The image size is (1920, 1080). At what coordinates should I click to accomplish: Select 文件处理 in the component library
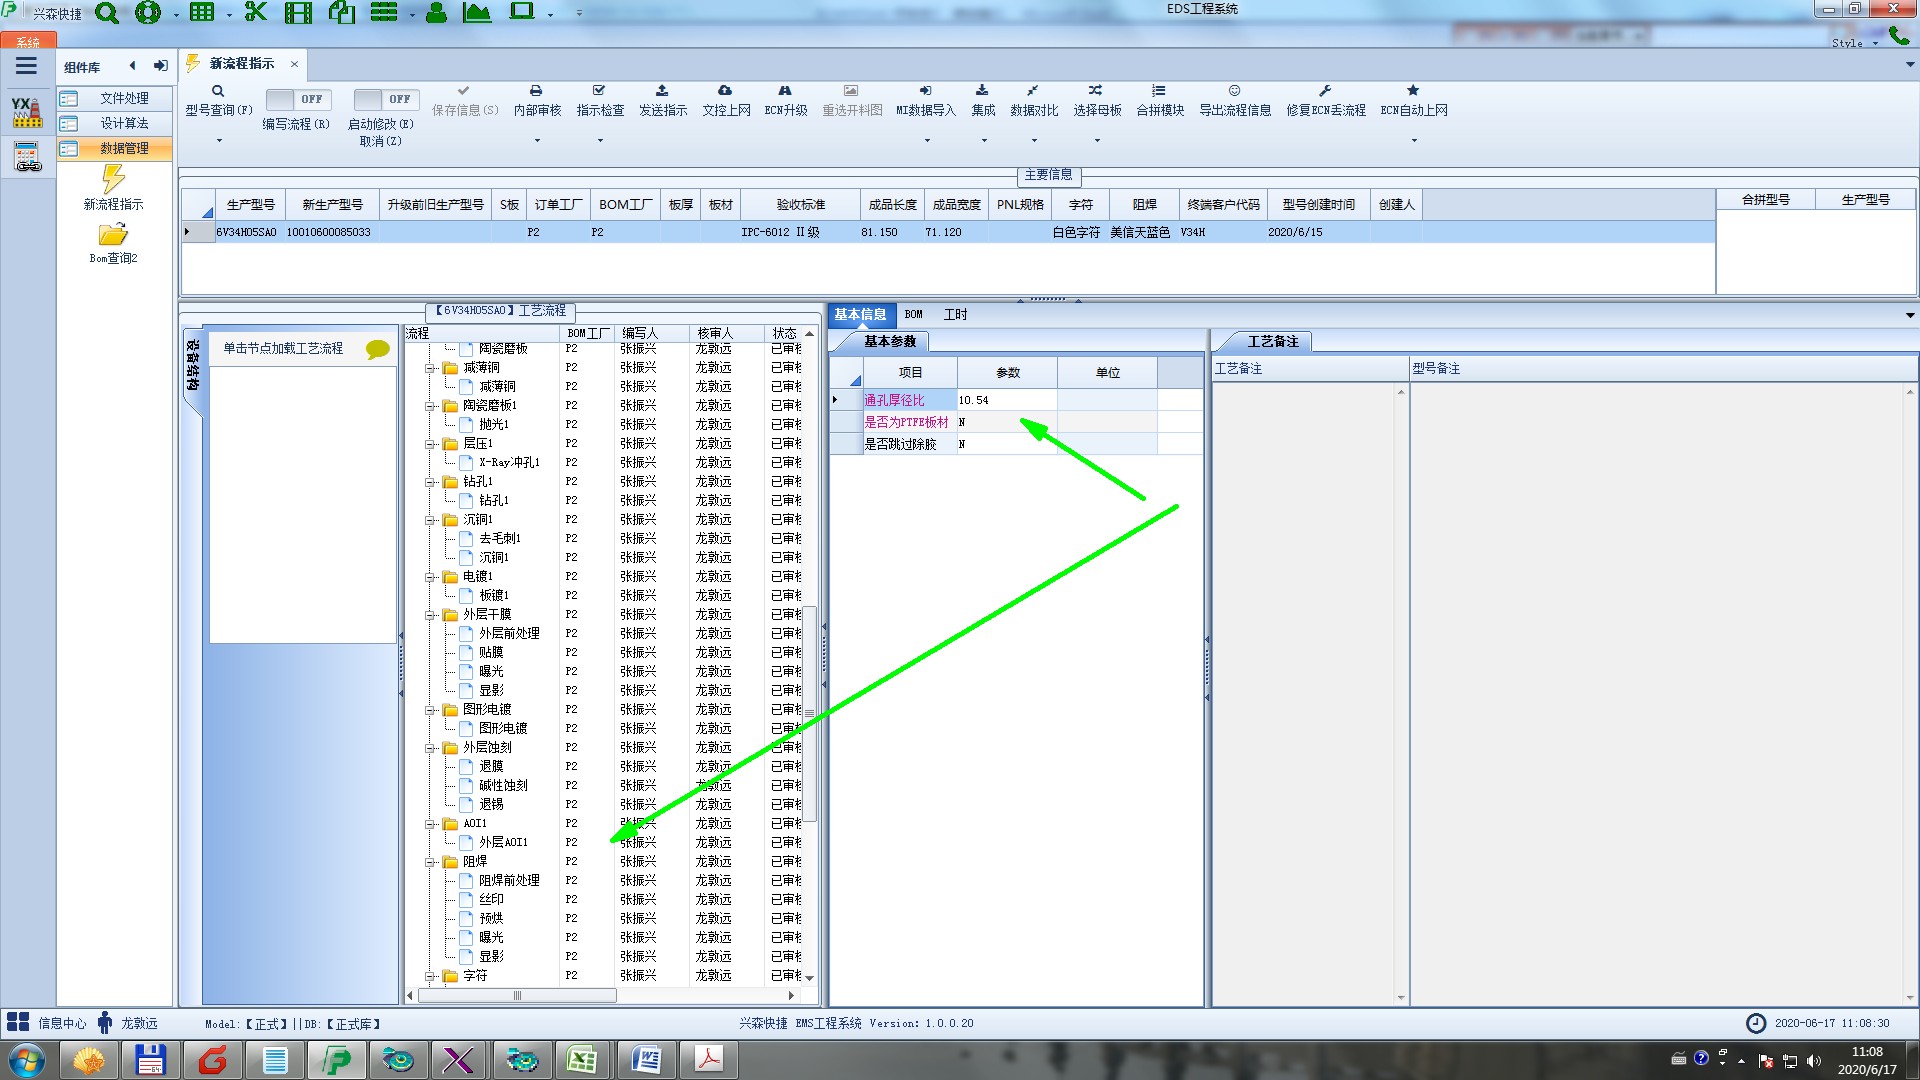point(123,98)
